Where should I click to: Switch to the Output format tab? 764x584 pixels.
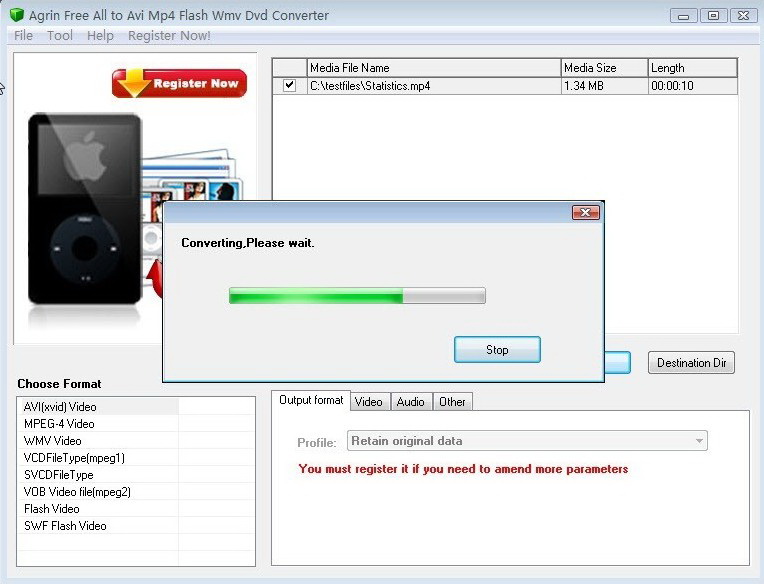pos(311,400)
